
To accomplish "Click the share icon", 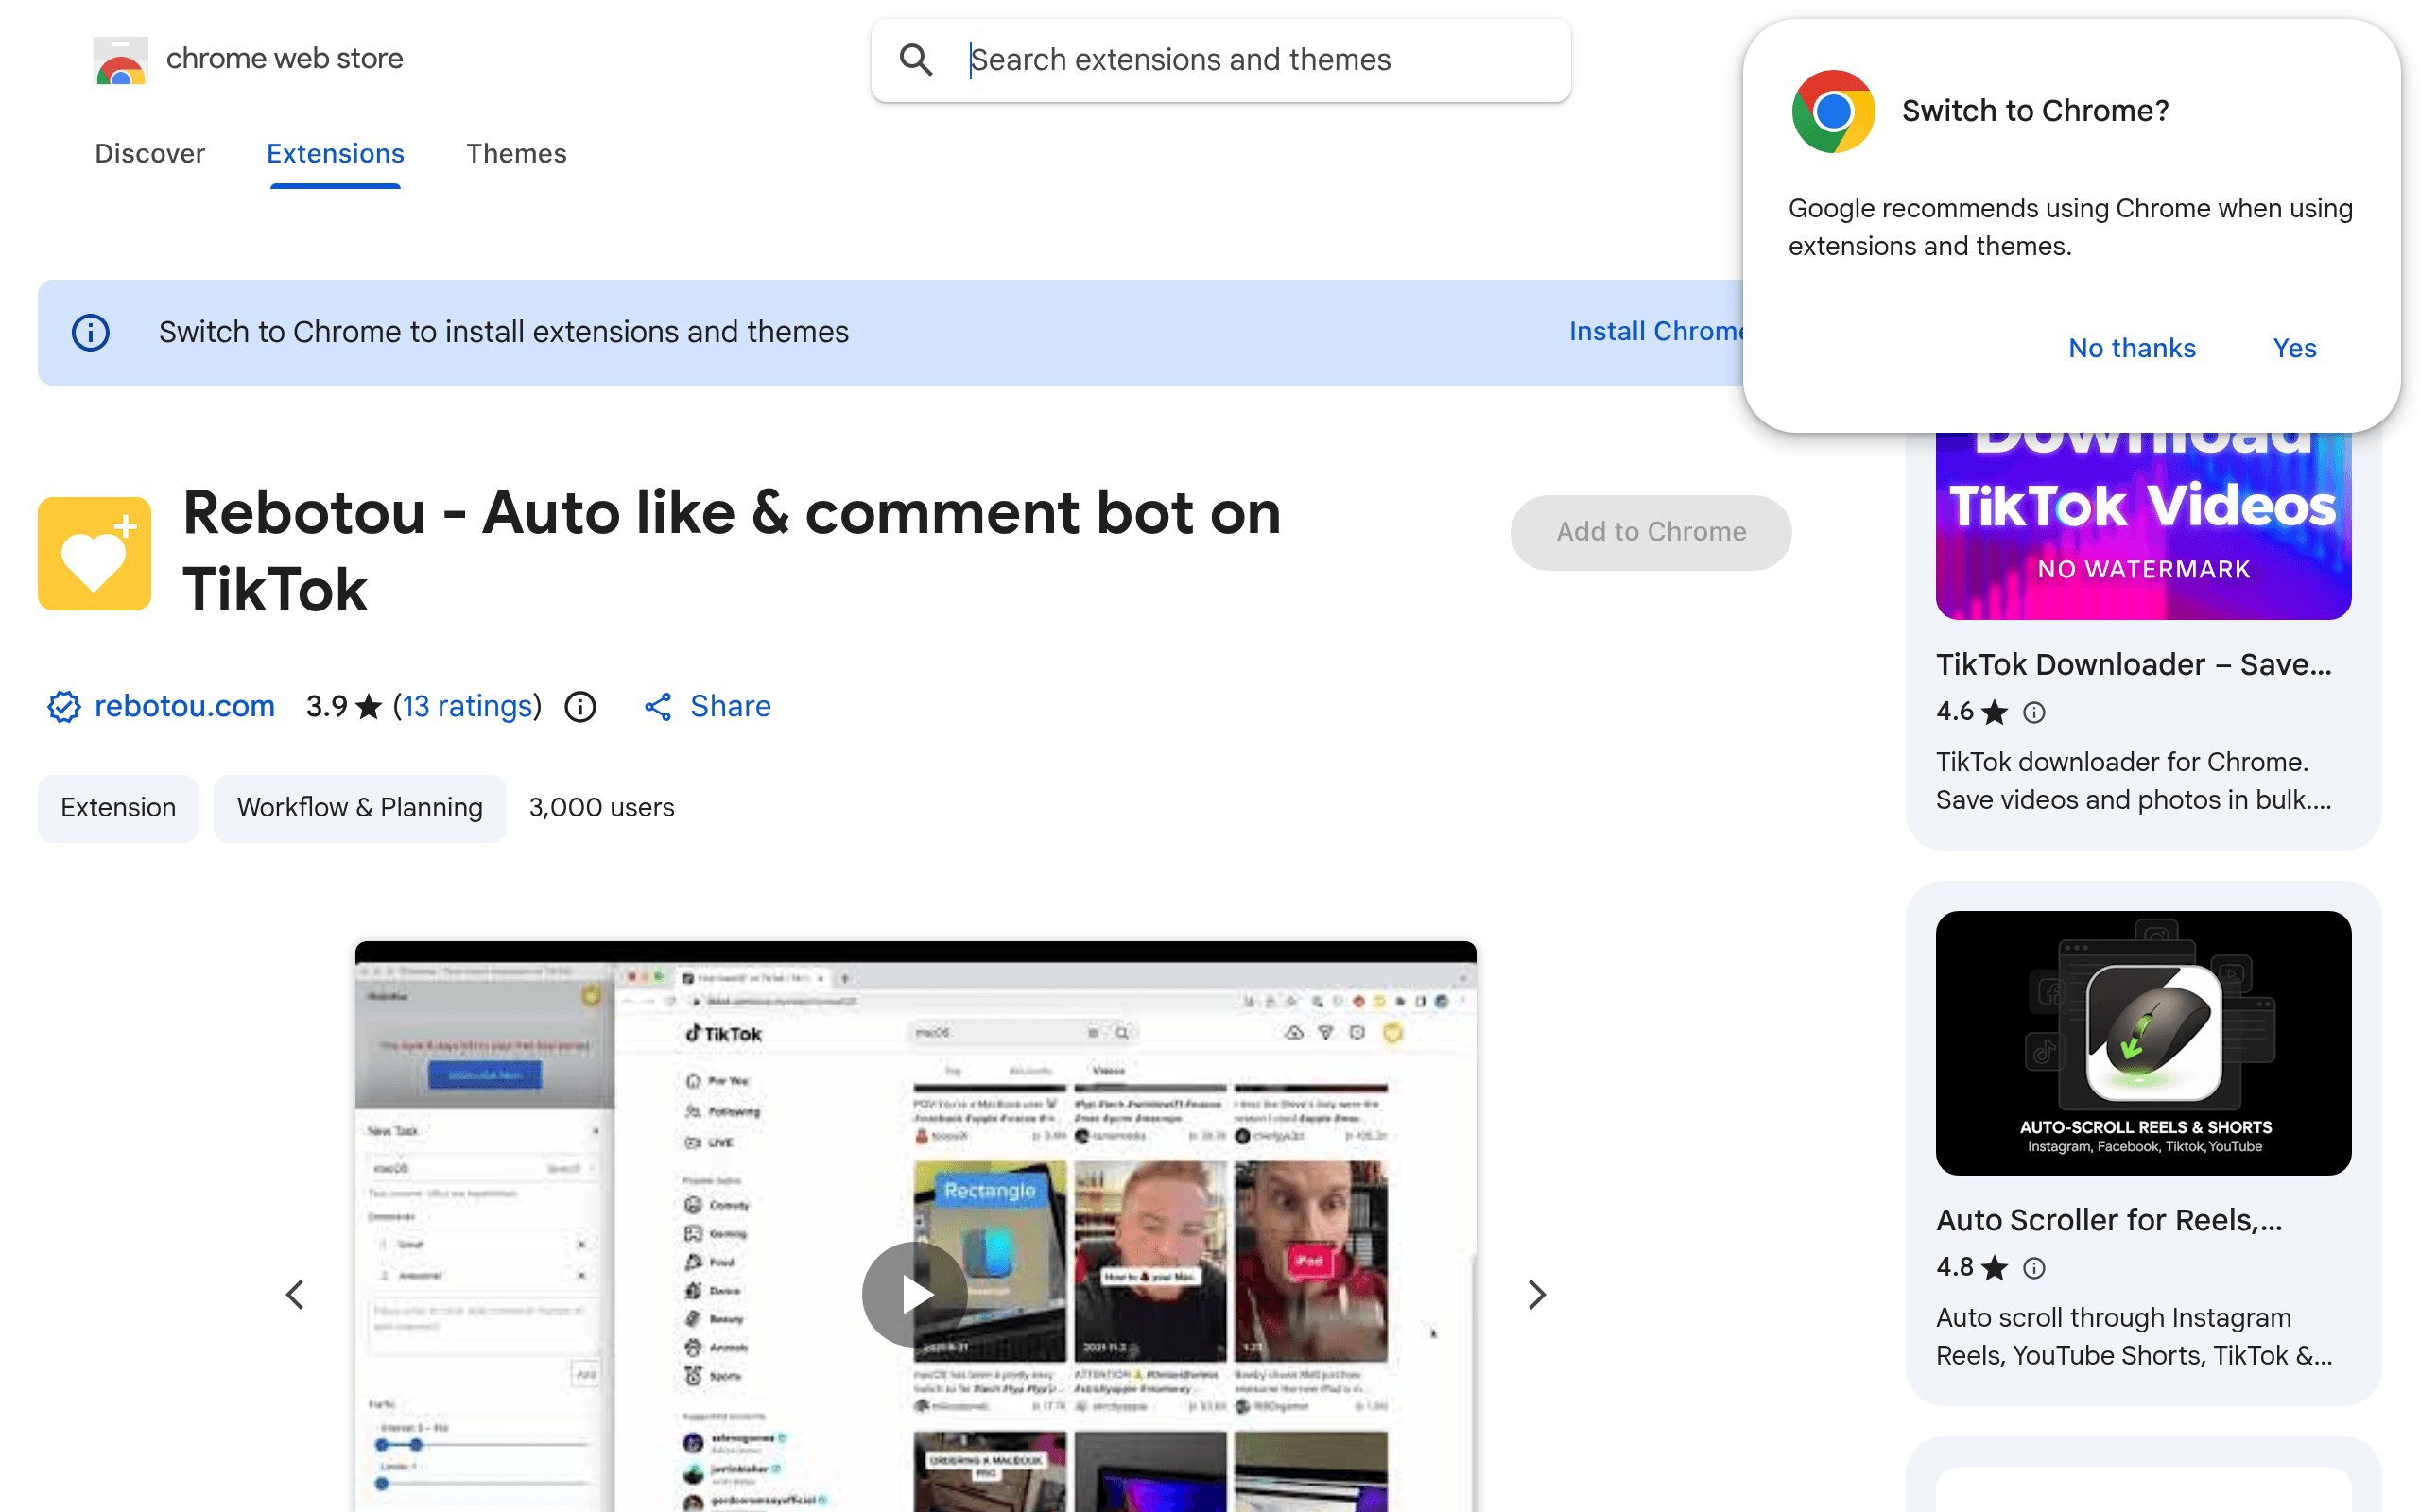I will pyautogui.click(x=658, y=707).
